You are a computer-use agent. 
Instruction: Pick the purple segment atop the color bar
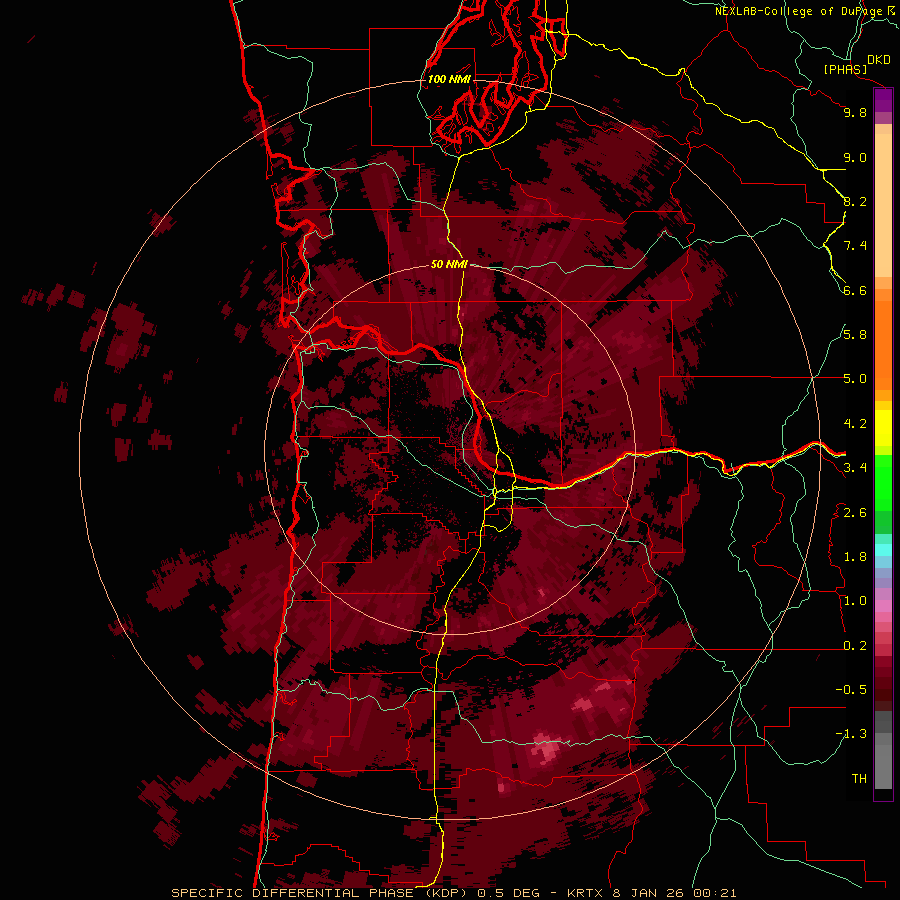(883, 101)
